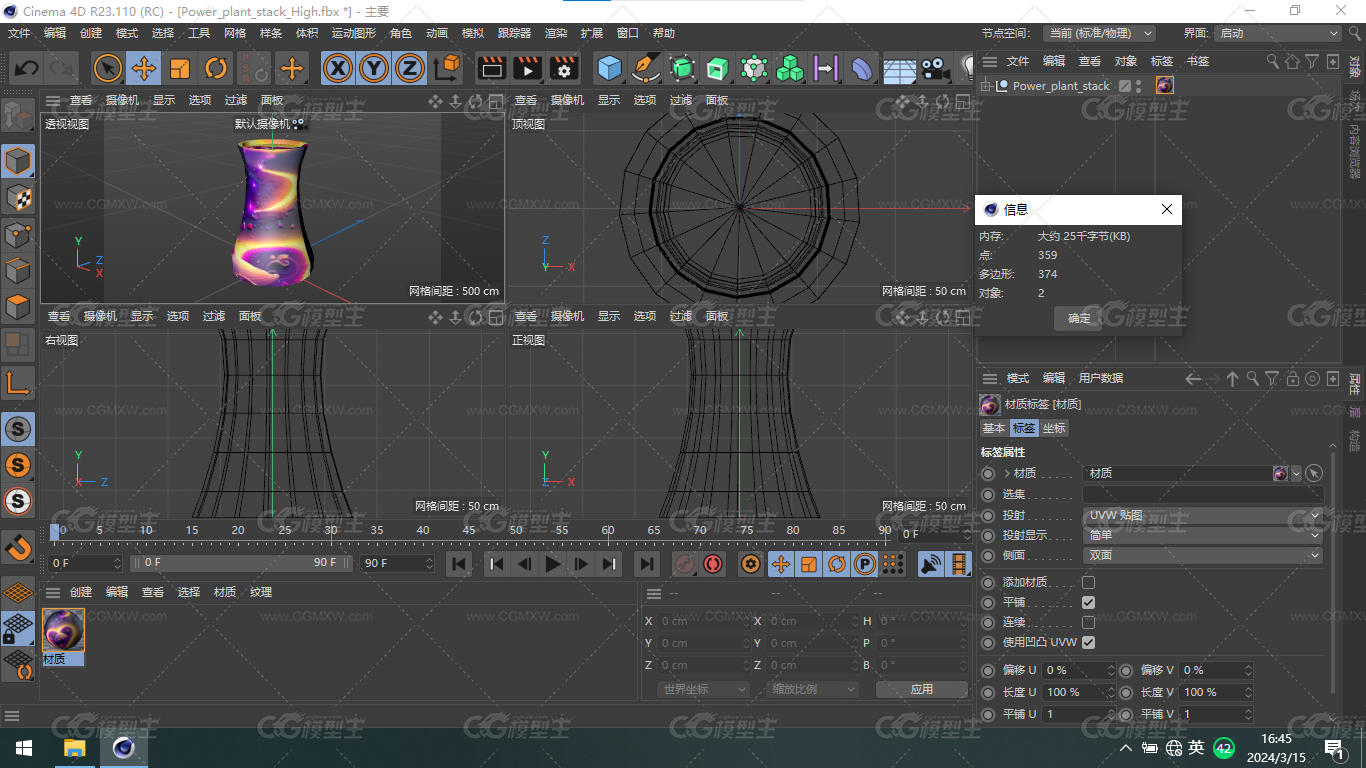
Task: Toggle Parameter keyframing P icon
Action: (865, 564)
